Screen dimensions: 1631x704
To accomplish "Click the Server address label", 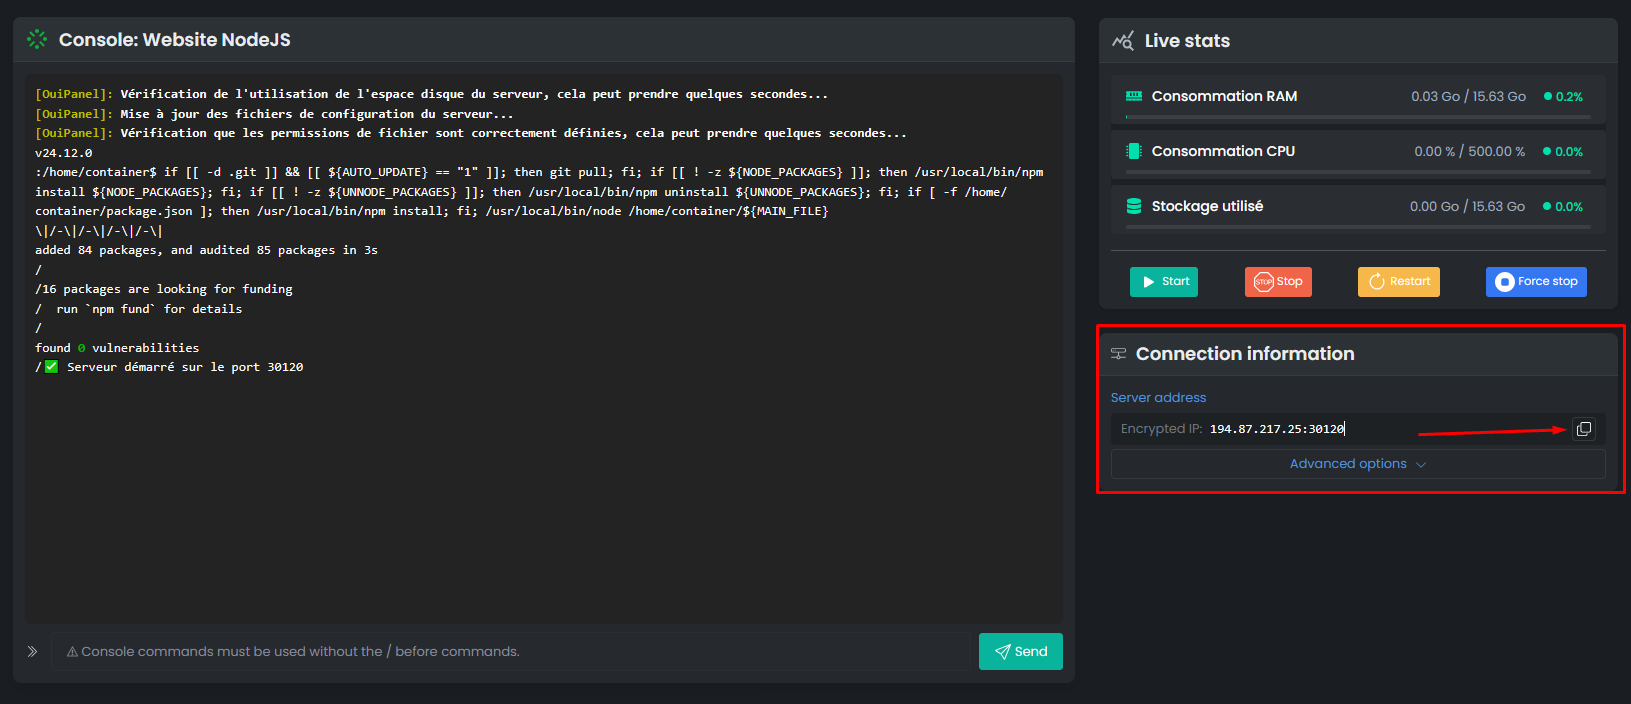I will tap(1158, 398).
